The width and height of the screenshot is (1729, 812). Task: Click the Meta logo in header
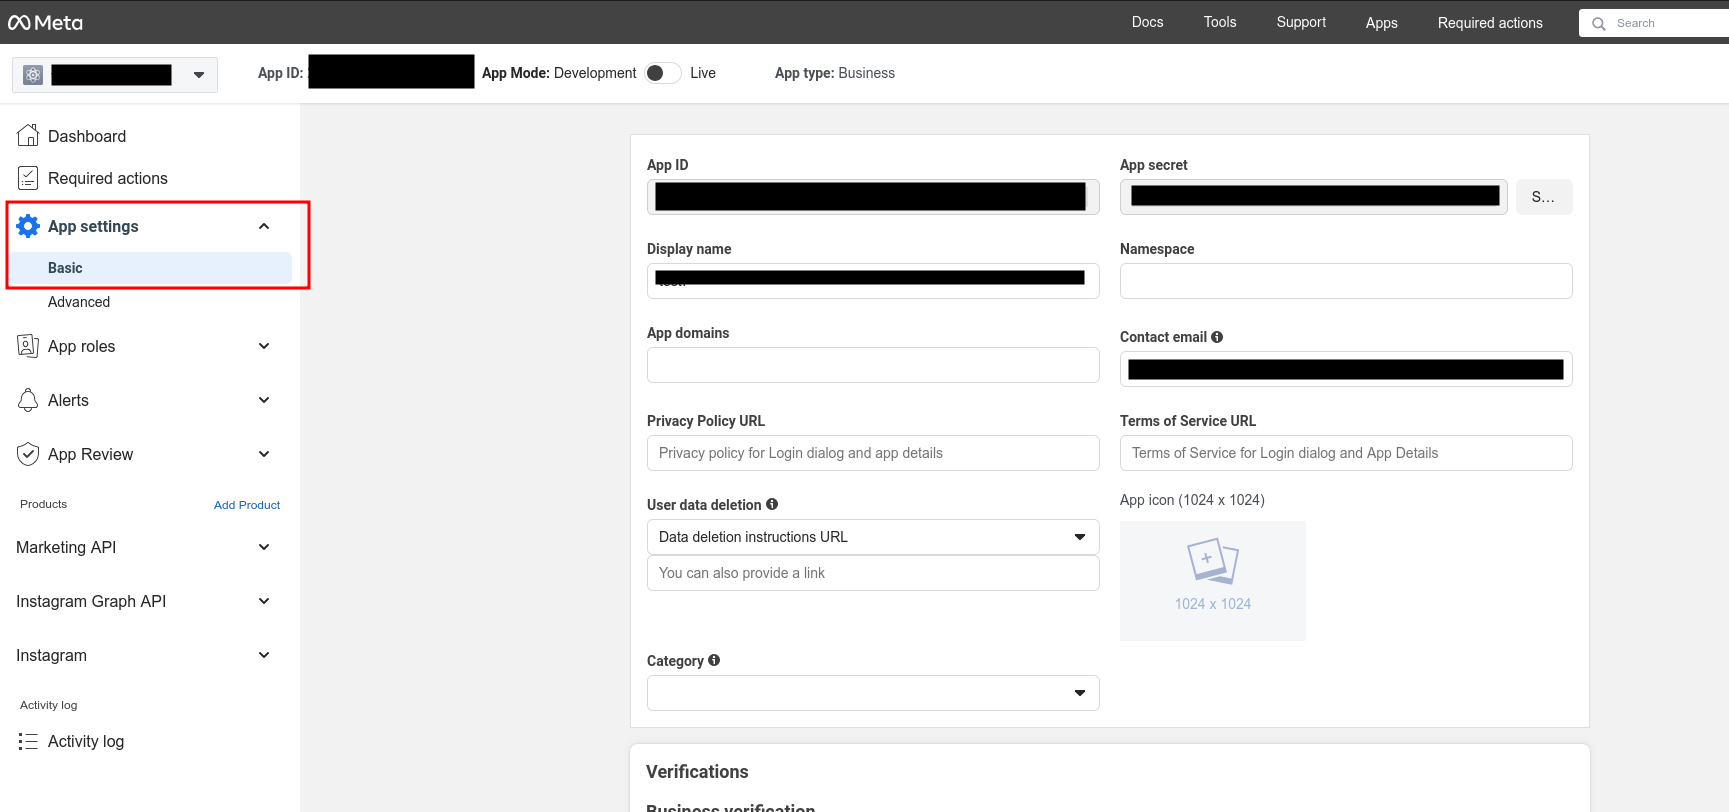click(45, 22)
